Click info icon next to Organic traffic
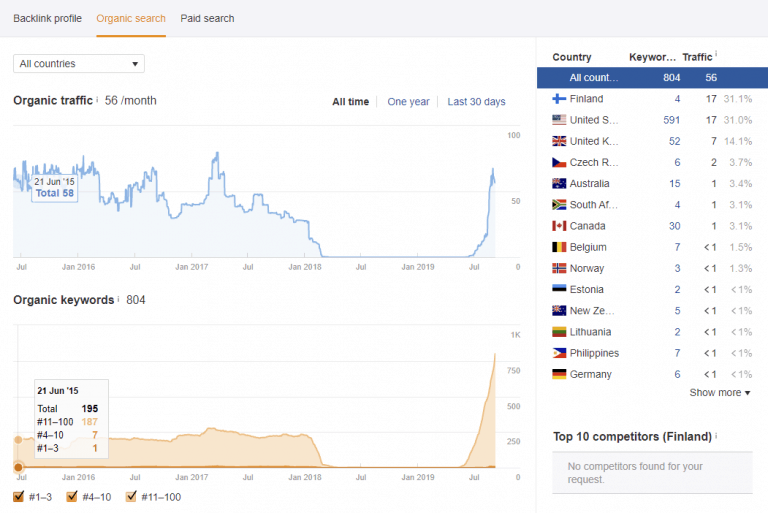 point(97,100)
